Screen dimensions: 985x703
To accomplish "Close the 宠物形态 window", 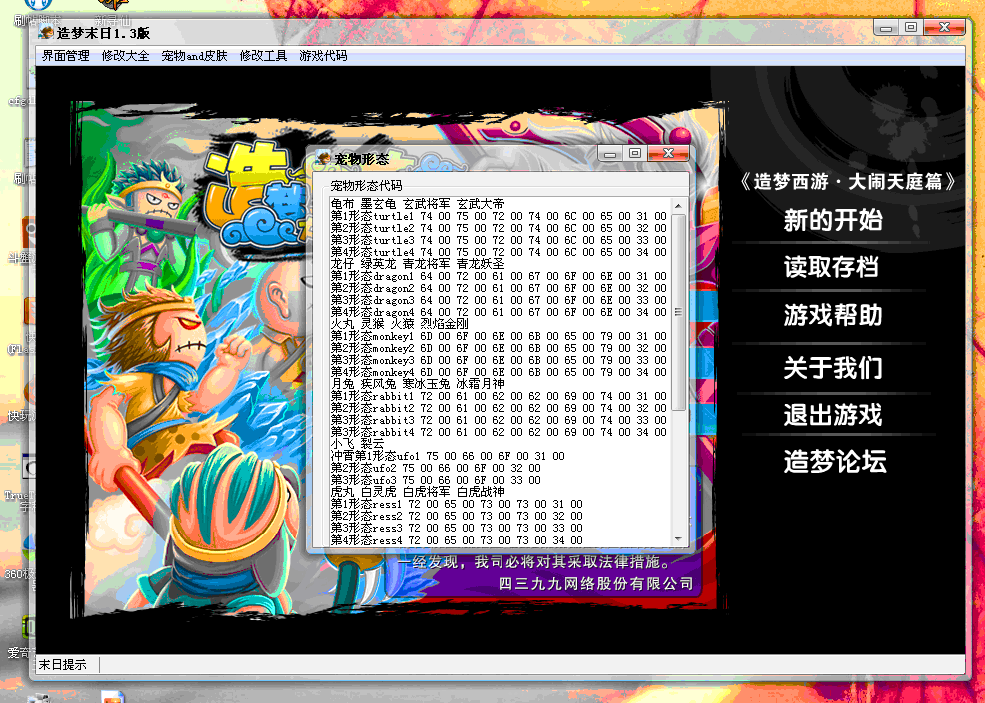I will [668, 154].
